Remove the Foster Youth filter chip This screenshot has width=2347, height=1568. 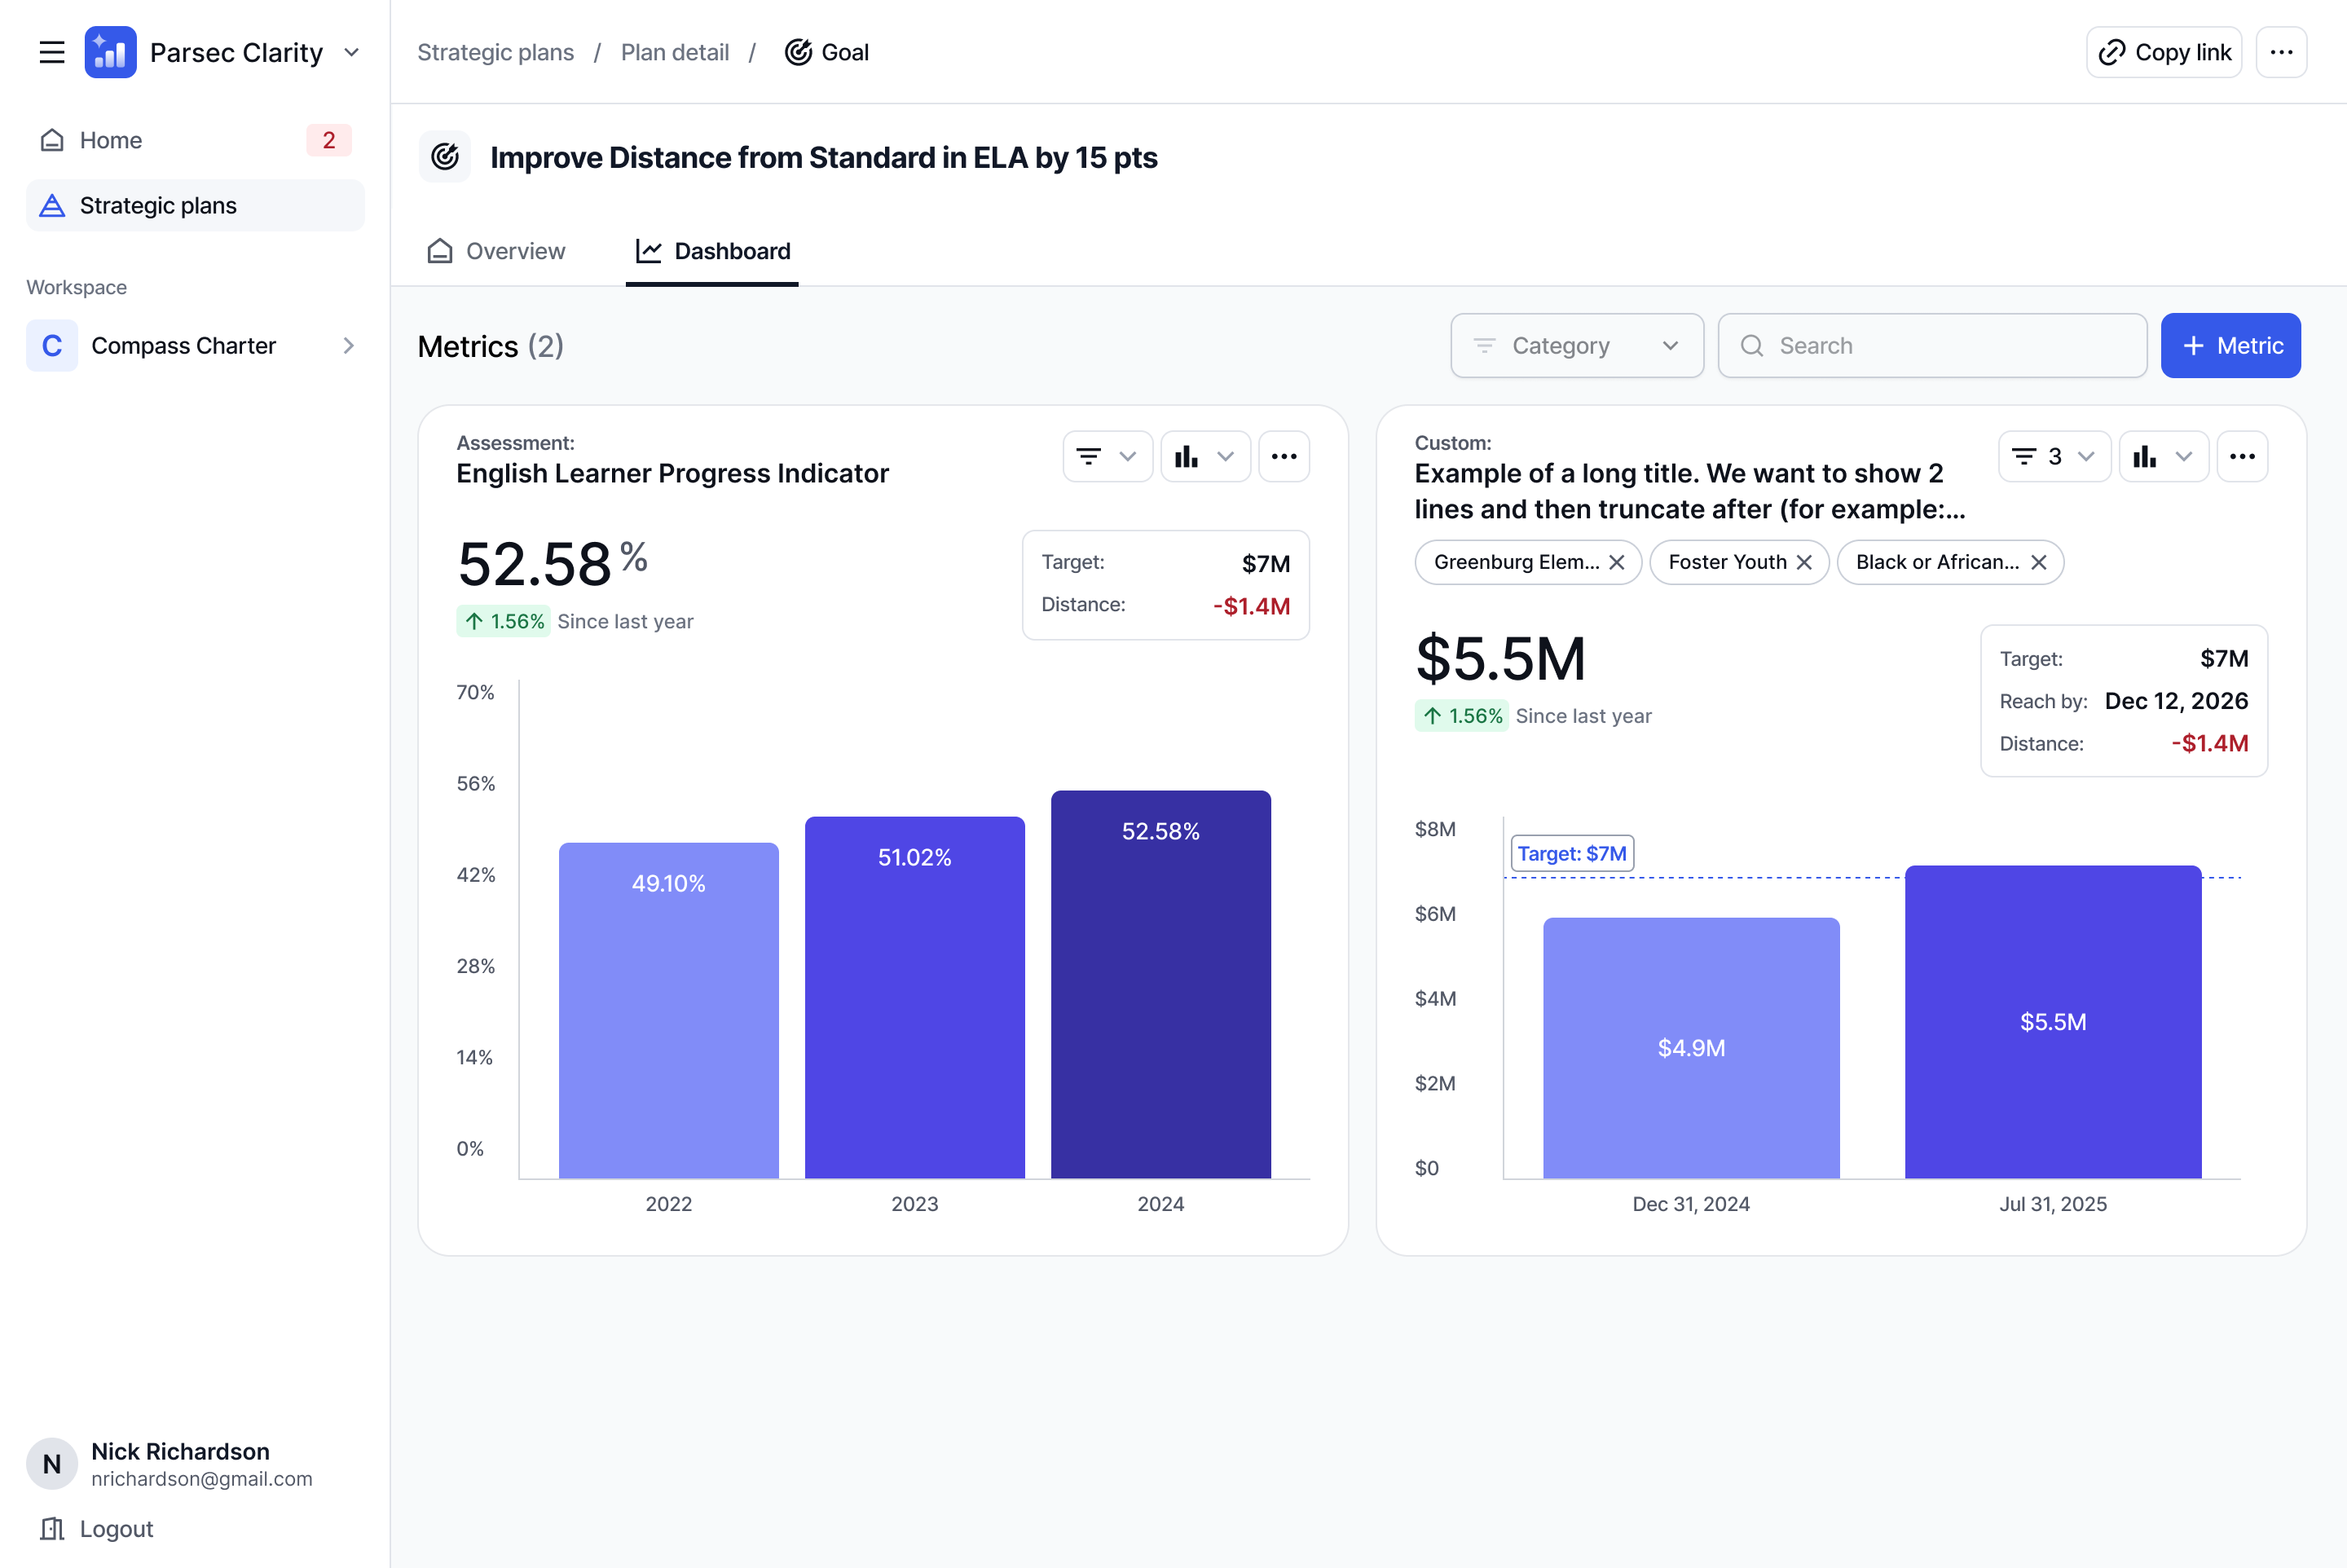point(1804,562)
